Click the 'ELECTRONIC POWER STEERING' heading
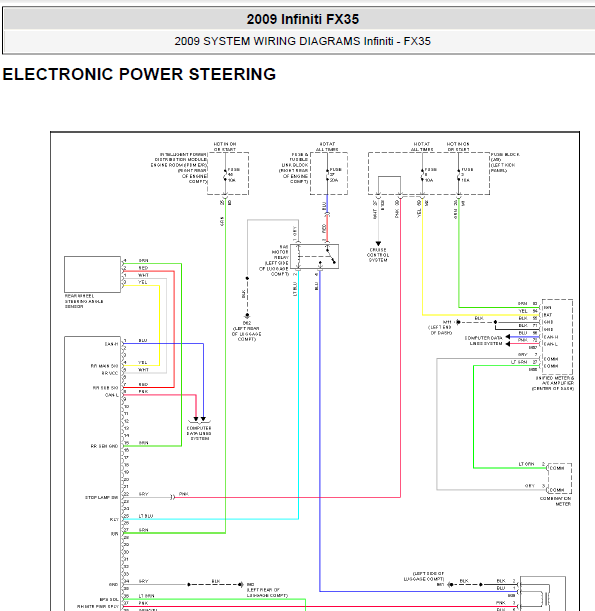Screen dimensions: 595x611 pos(139,74)
